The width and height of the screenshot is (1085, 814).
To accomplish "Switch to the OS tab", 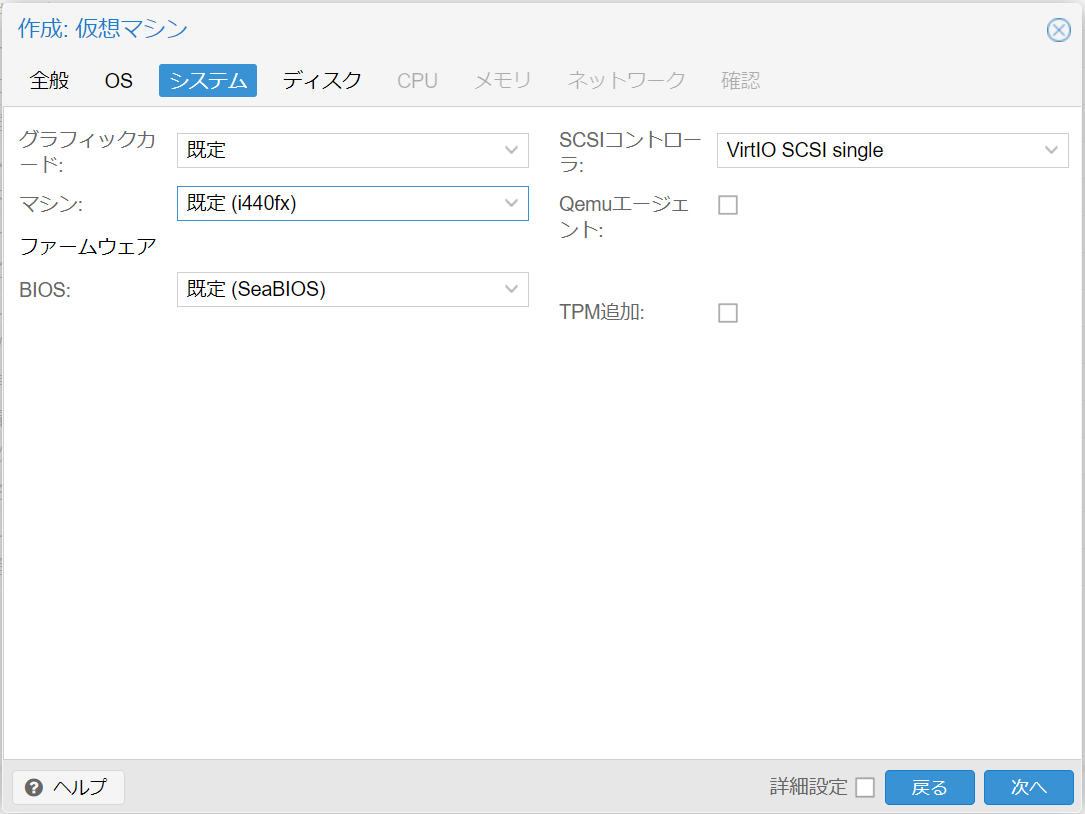I will [x=118, y=81].
